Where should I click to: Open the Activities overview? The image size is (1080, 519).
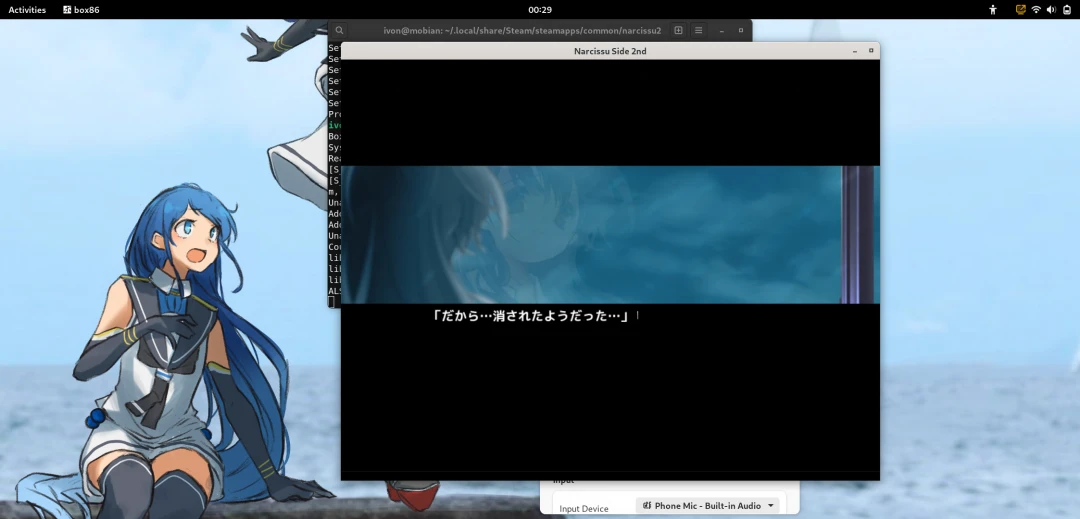pyautogui.click(x=27, y=10)
